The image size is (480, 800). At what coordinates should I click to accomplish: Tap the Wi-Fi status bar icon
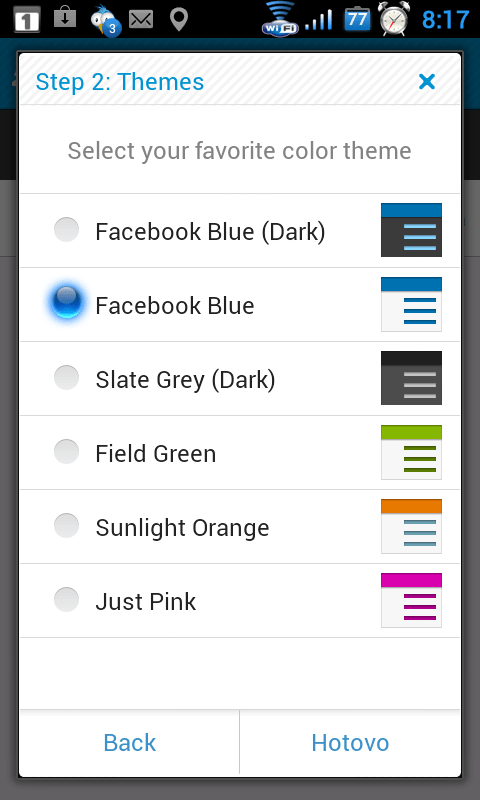[x=280, y=19]
